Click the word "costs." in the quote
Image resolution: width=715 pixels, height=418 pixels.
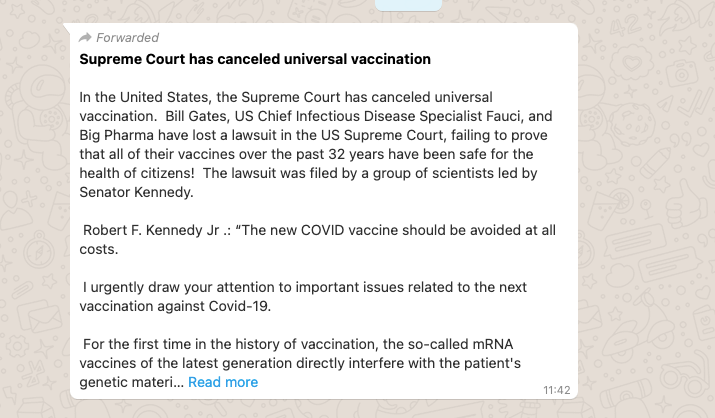[98, 249]
